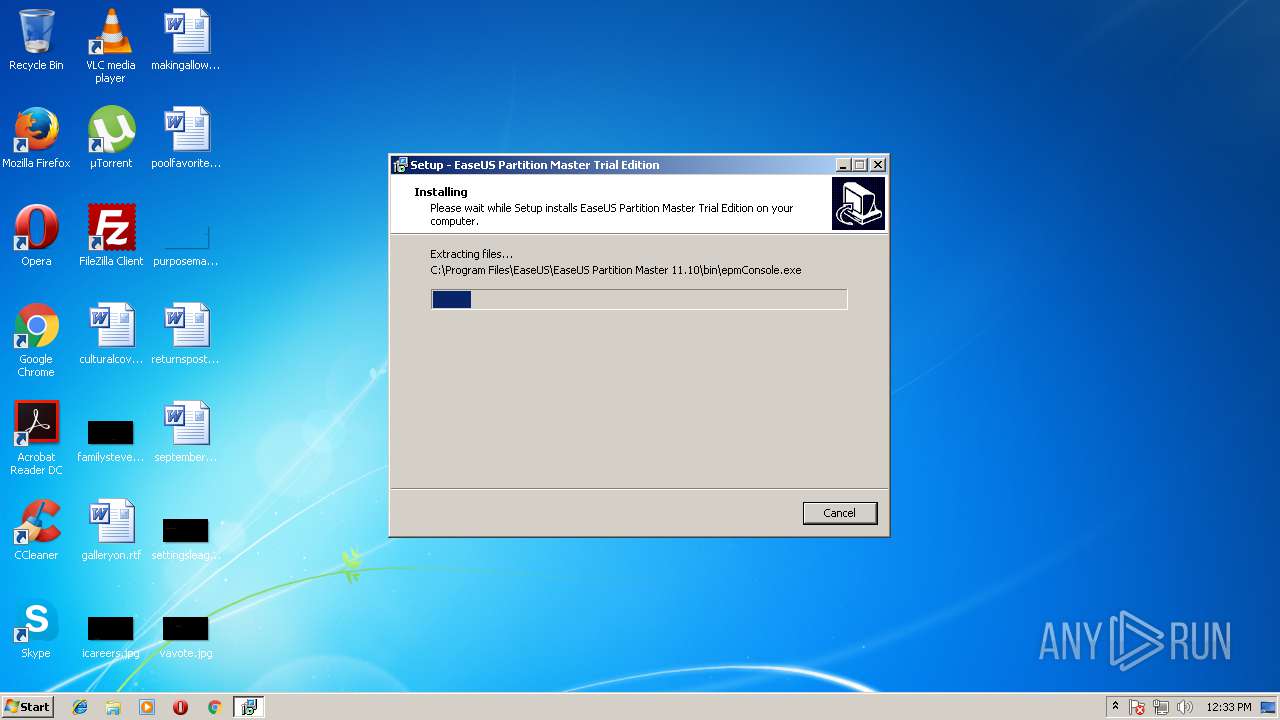Screen dimensions: 1280x720
Task: Select the makingallow Word document icon
Action: (186, 40)
